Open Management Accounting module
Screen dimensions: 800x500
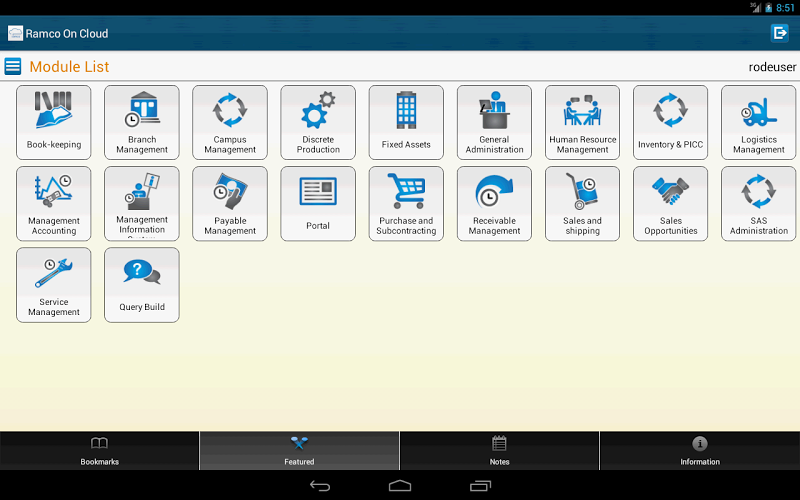[54, 204]
